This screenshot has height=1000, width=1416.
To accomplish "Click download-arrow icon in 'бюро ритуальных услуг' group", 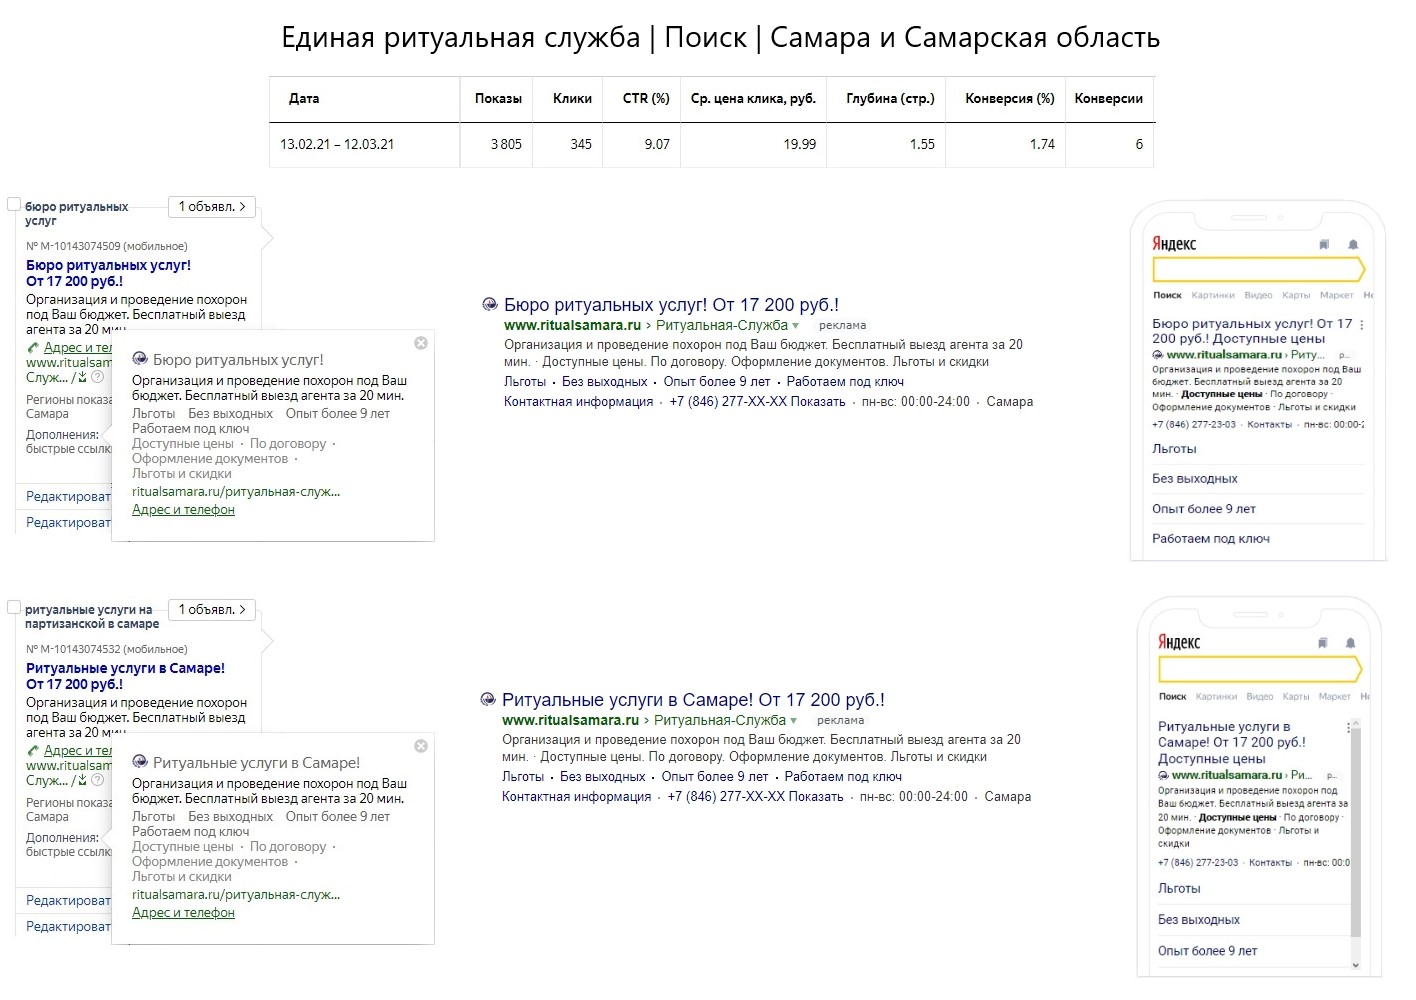I will click(82, 377).
